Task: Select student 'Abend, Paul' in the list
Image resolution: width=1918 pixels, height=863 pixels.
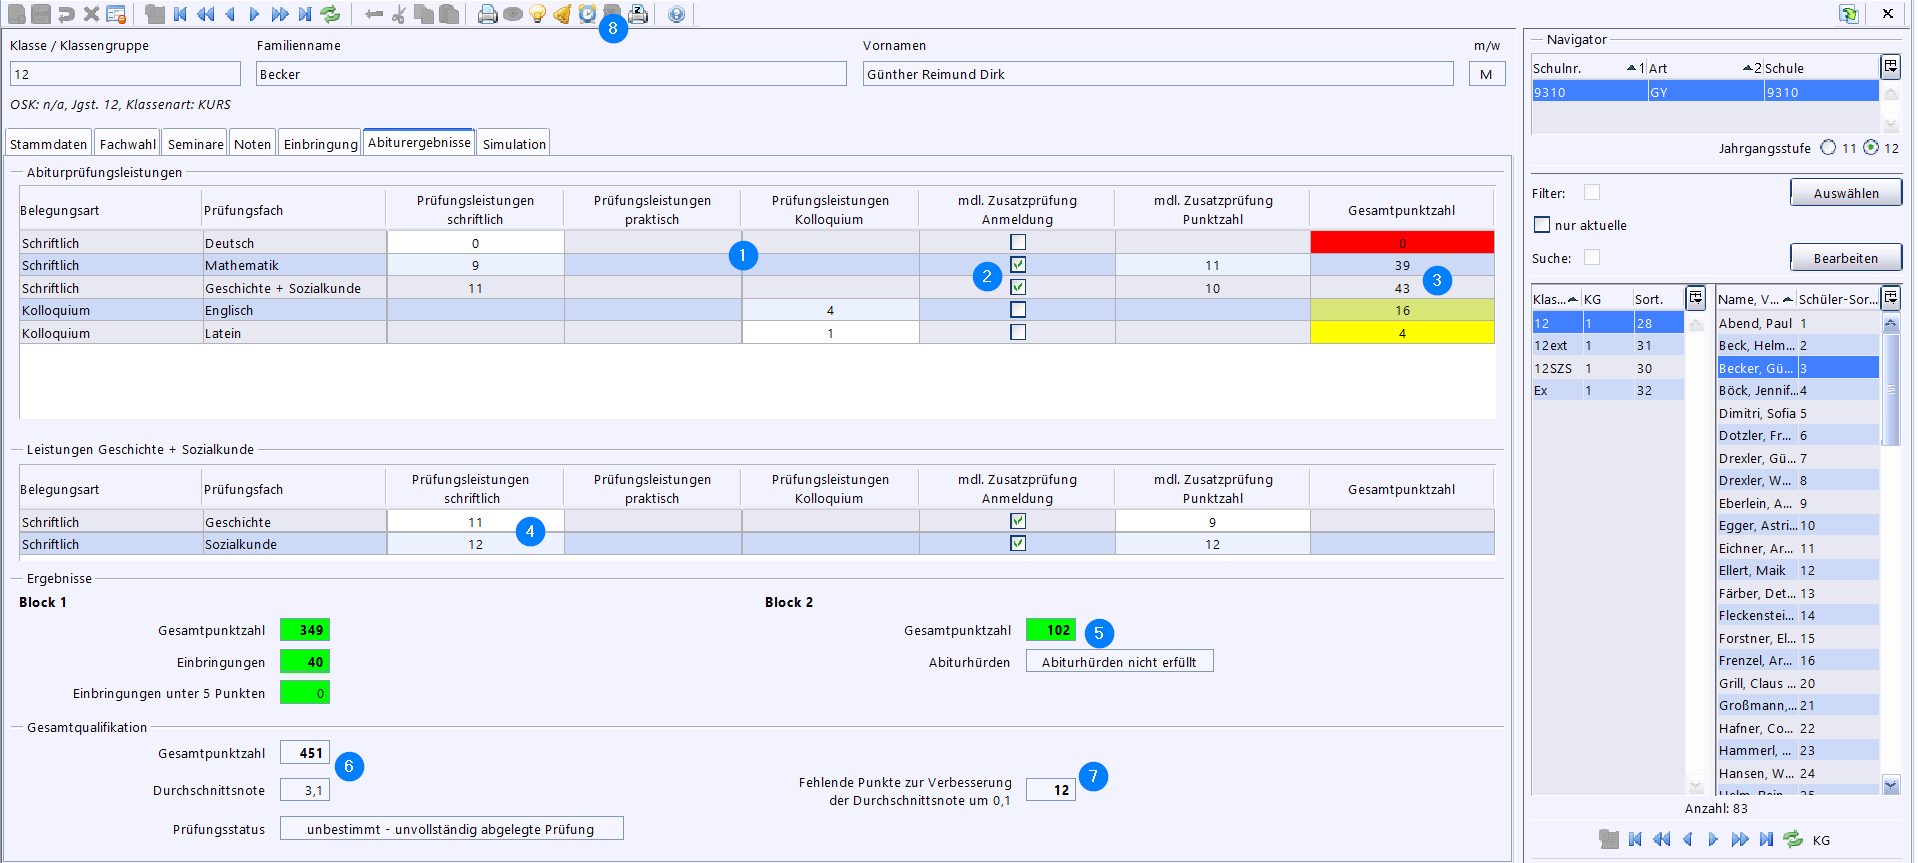Action: point(1797,323)
